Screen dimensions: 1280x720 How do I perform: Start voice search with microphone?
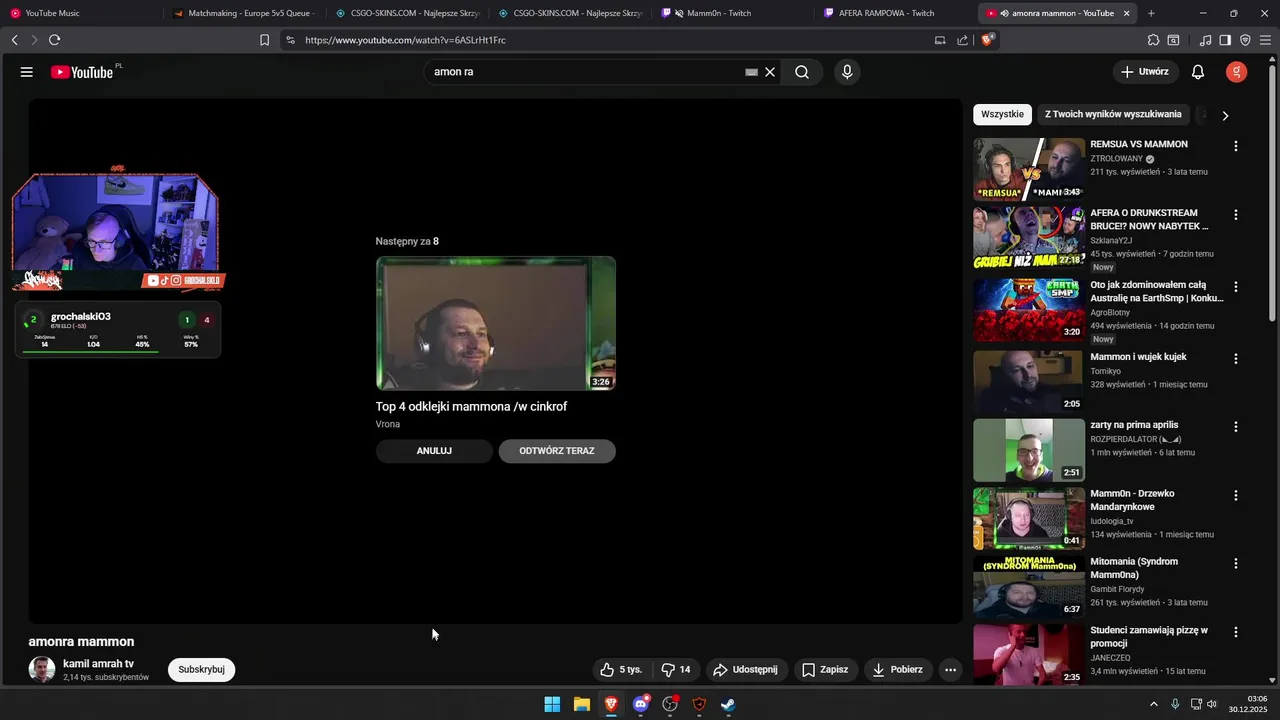tap(847, 72)
